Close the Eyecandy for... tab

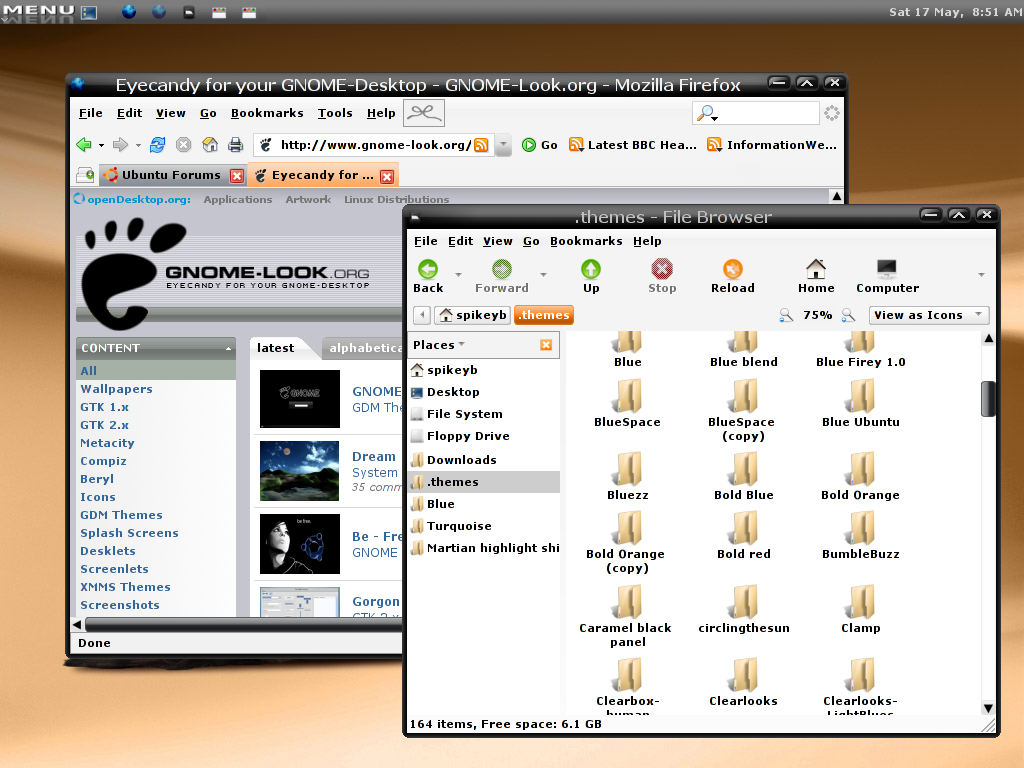(x=387, y=176)
